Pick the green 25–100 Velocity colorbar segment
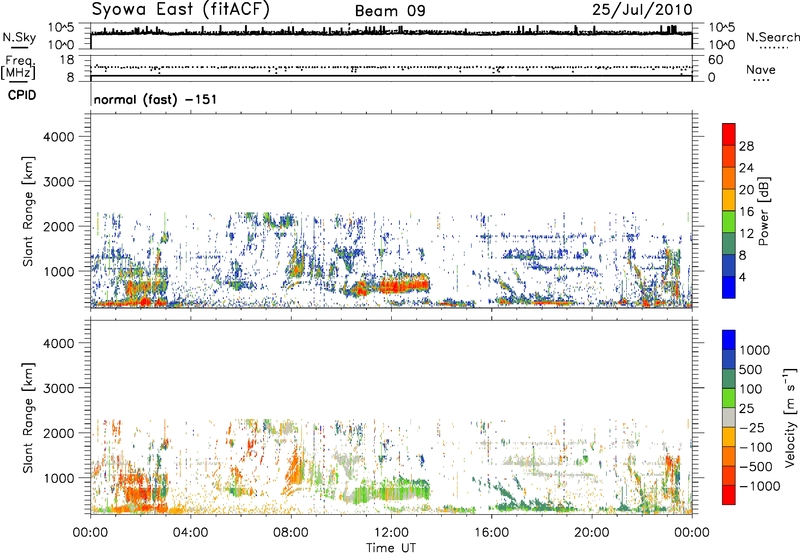Viewport: 800px width, 554px height. tap(729, 398)
